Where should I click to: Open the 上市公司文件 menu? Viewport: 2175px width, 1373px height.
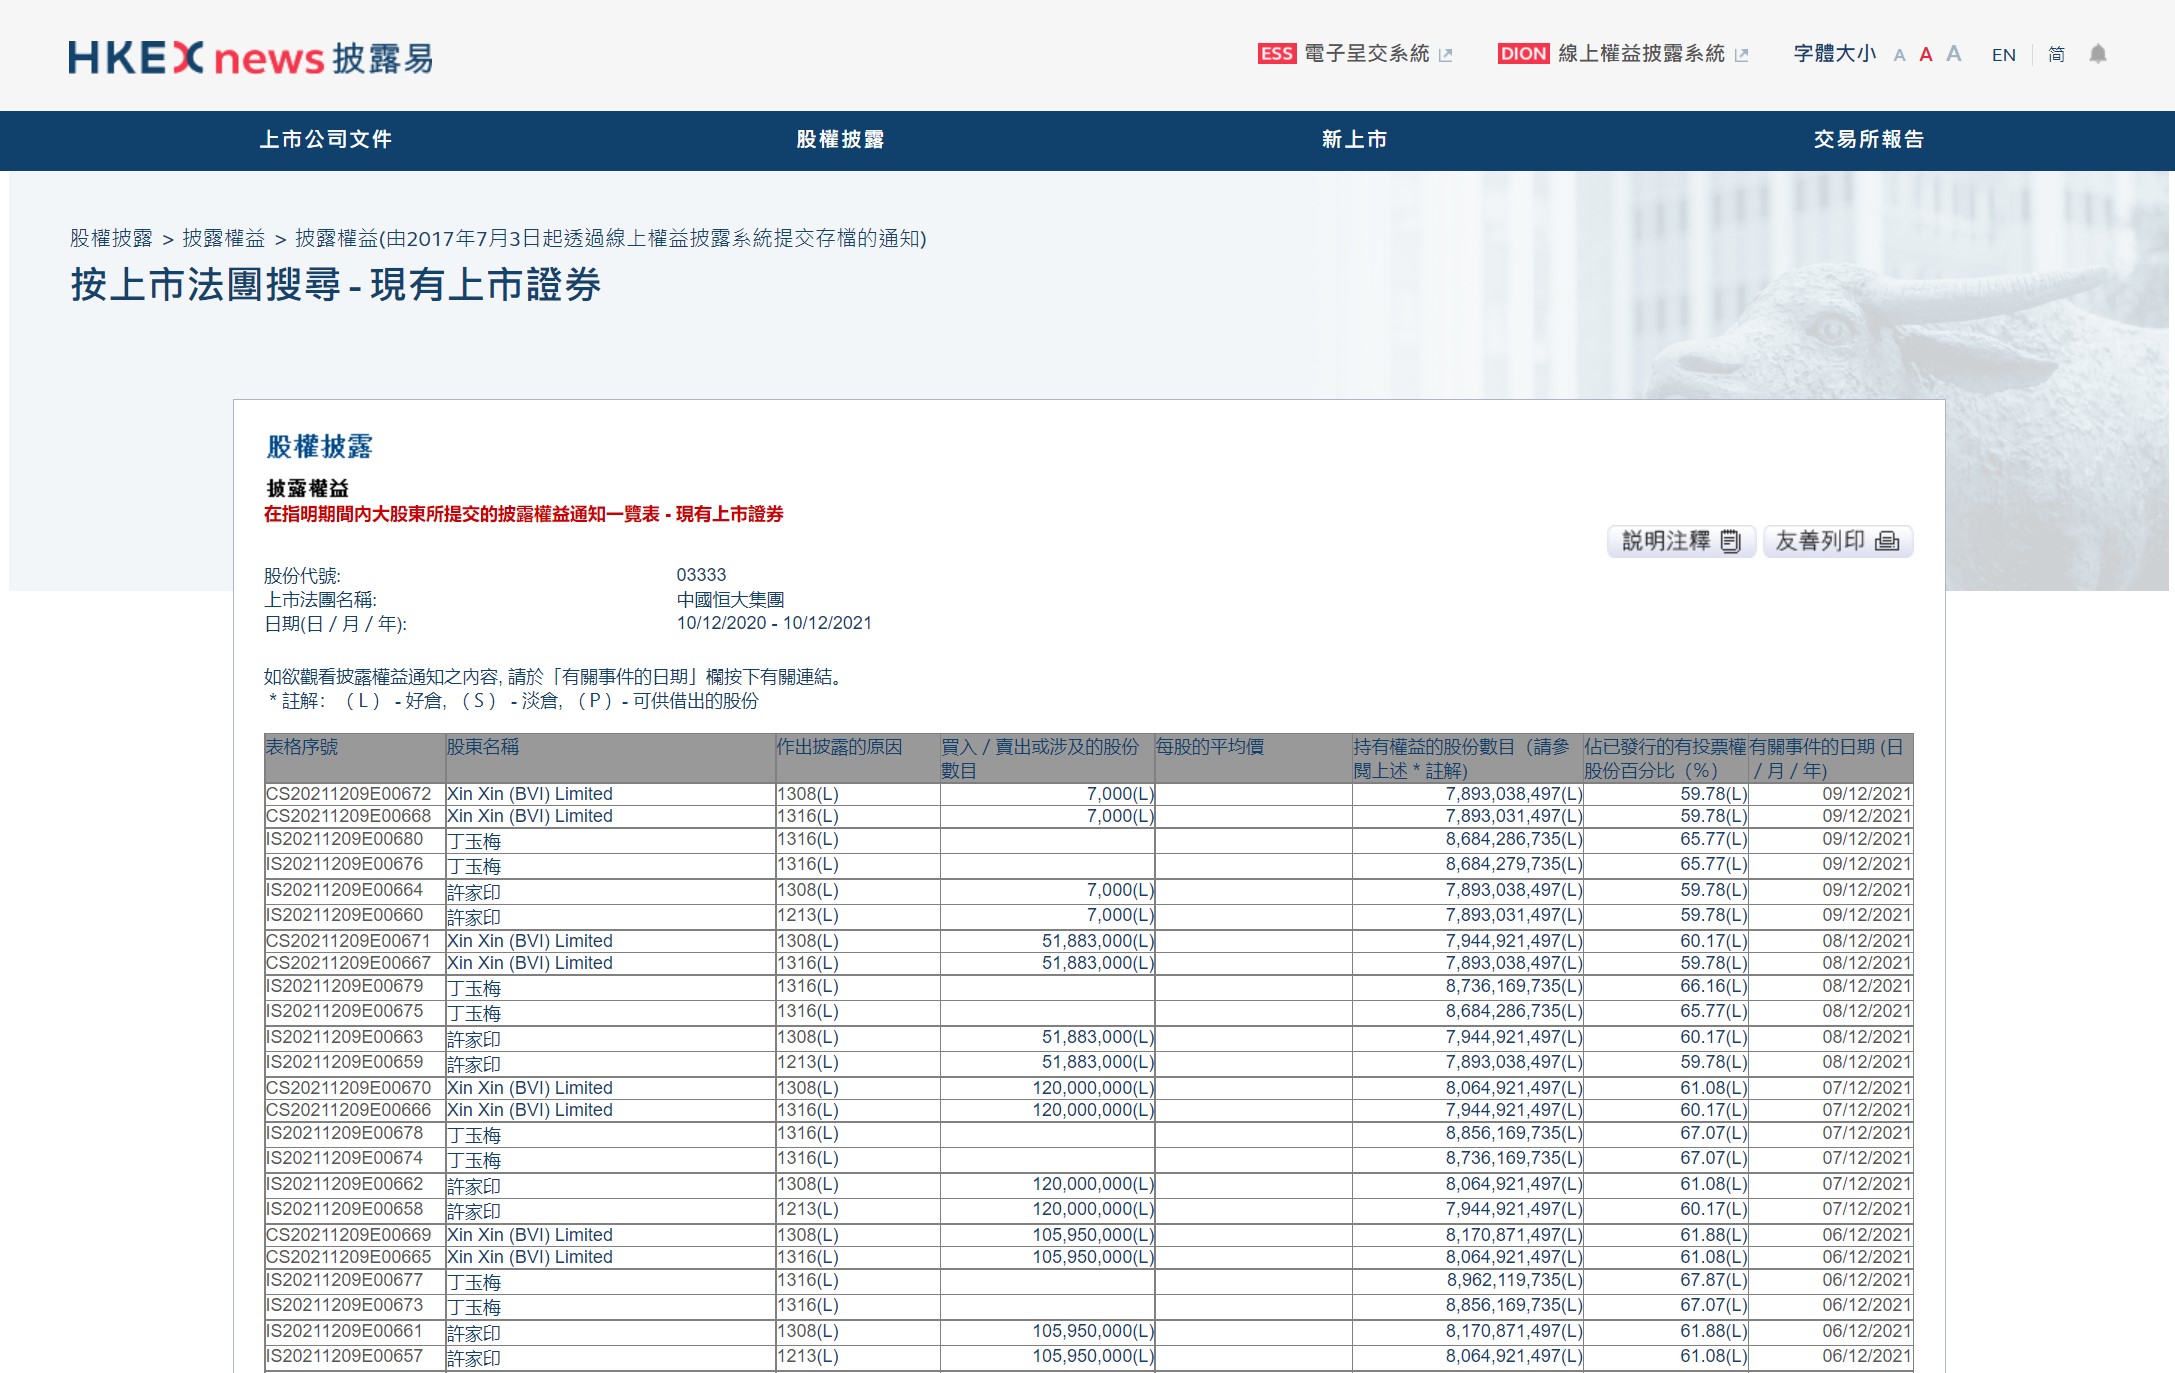coord(326,140)
